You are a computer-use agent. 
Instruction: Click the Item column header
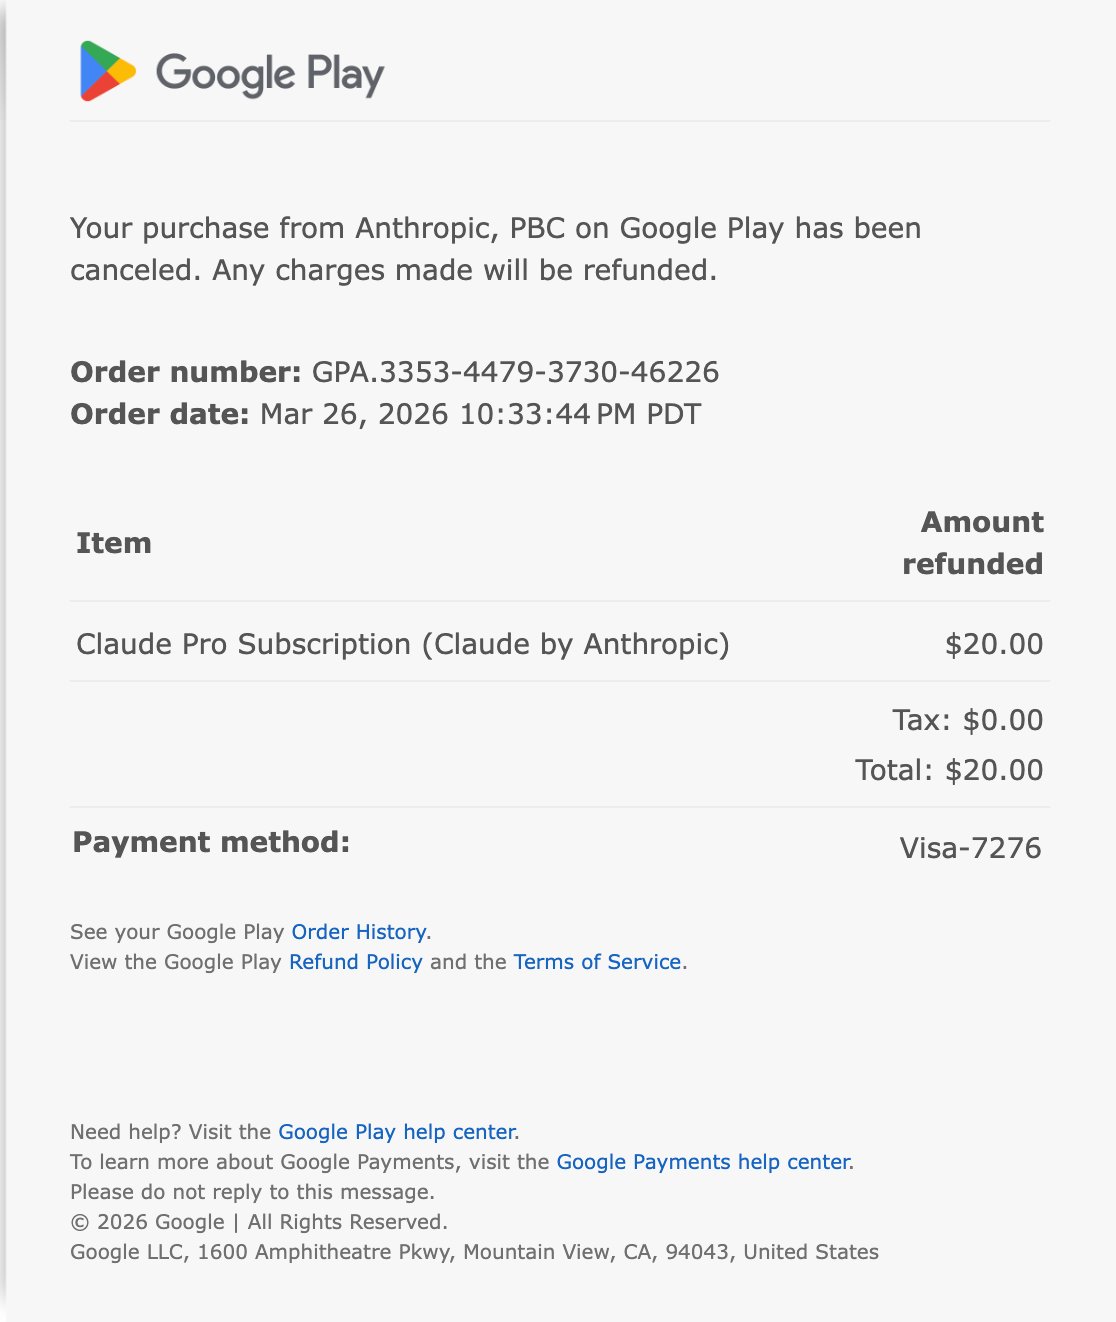tap(114, 543)
